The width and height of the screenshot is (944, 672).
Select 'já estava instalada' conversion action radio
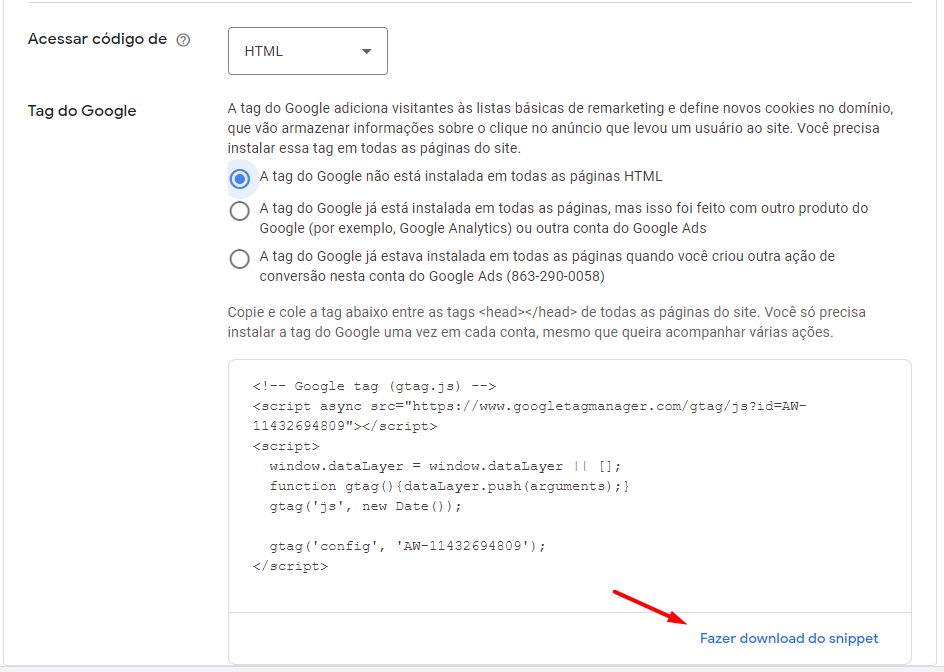click(239, 259)
